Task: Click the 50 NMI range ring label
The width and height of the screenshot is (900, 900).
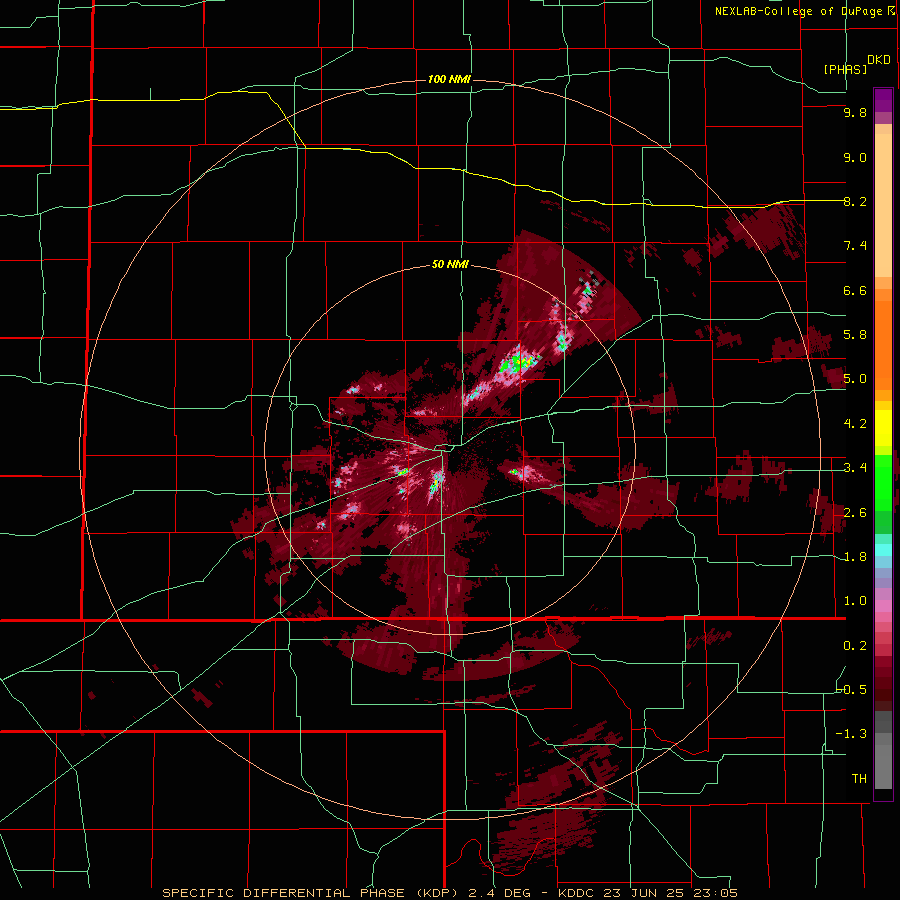Action: 450,264
